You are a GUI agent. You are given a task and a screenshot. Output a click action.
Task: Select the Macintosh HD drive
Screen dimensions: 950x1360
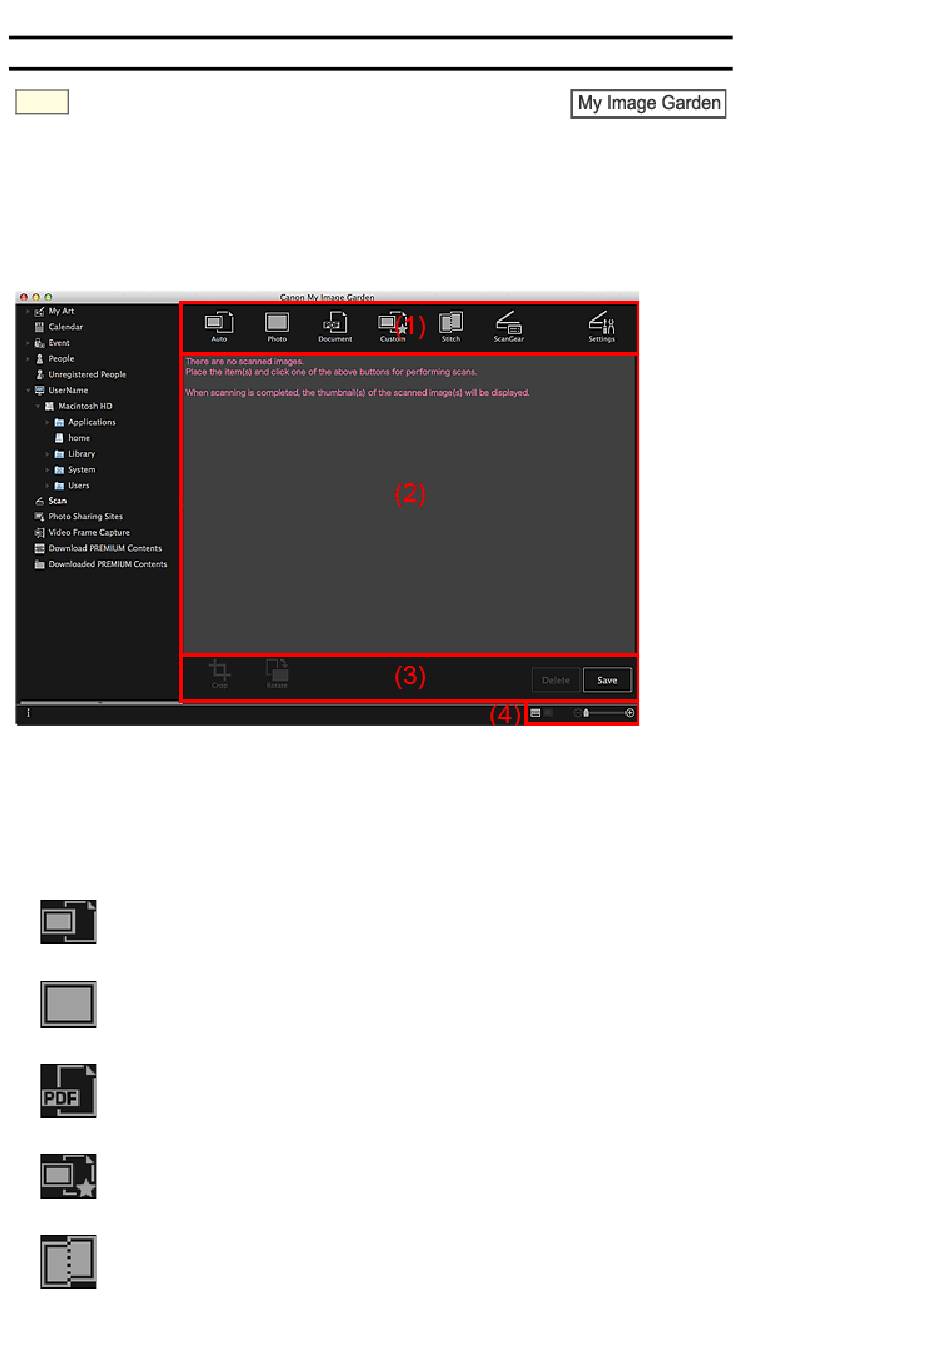pyautogui.click(x=79, y=407)
